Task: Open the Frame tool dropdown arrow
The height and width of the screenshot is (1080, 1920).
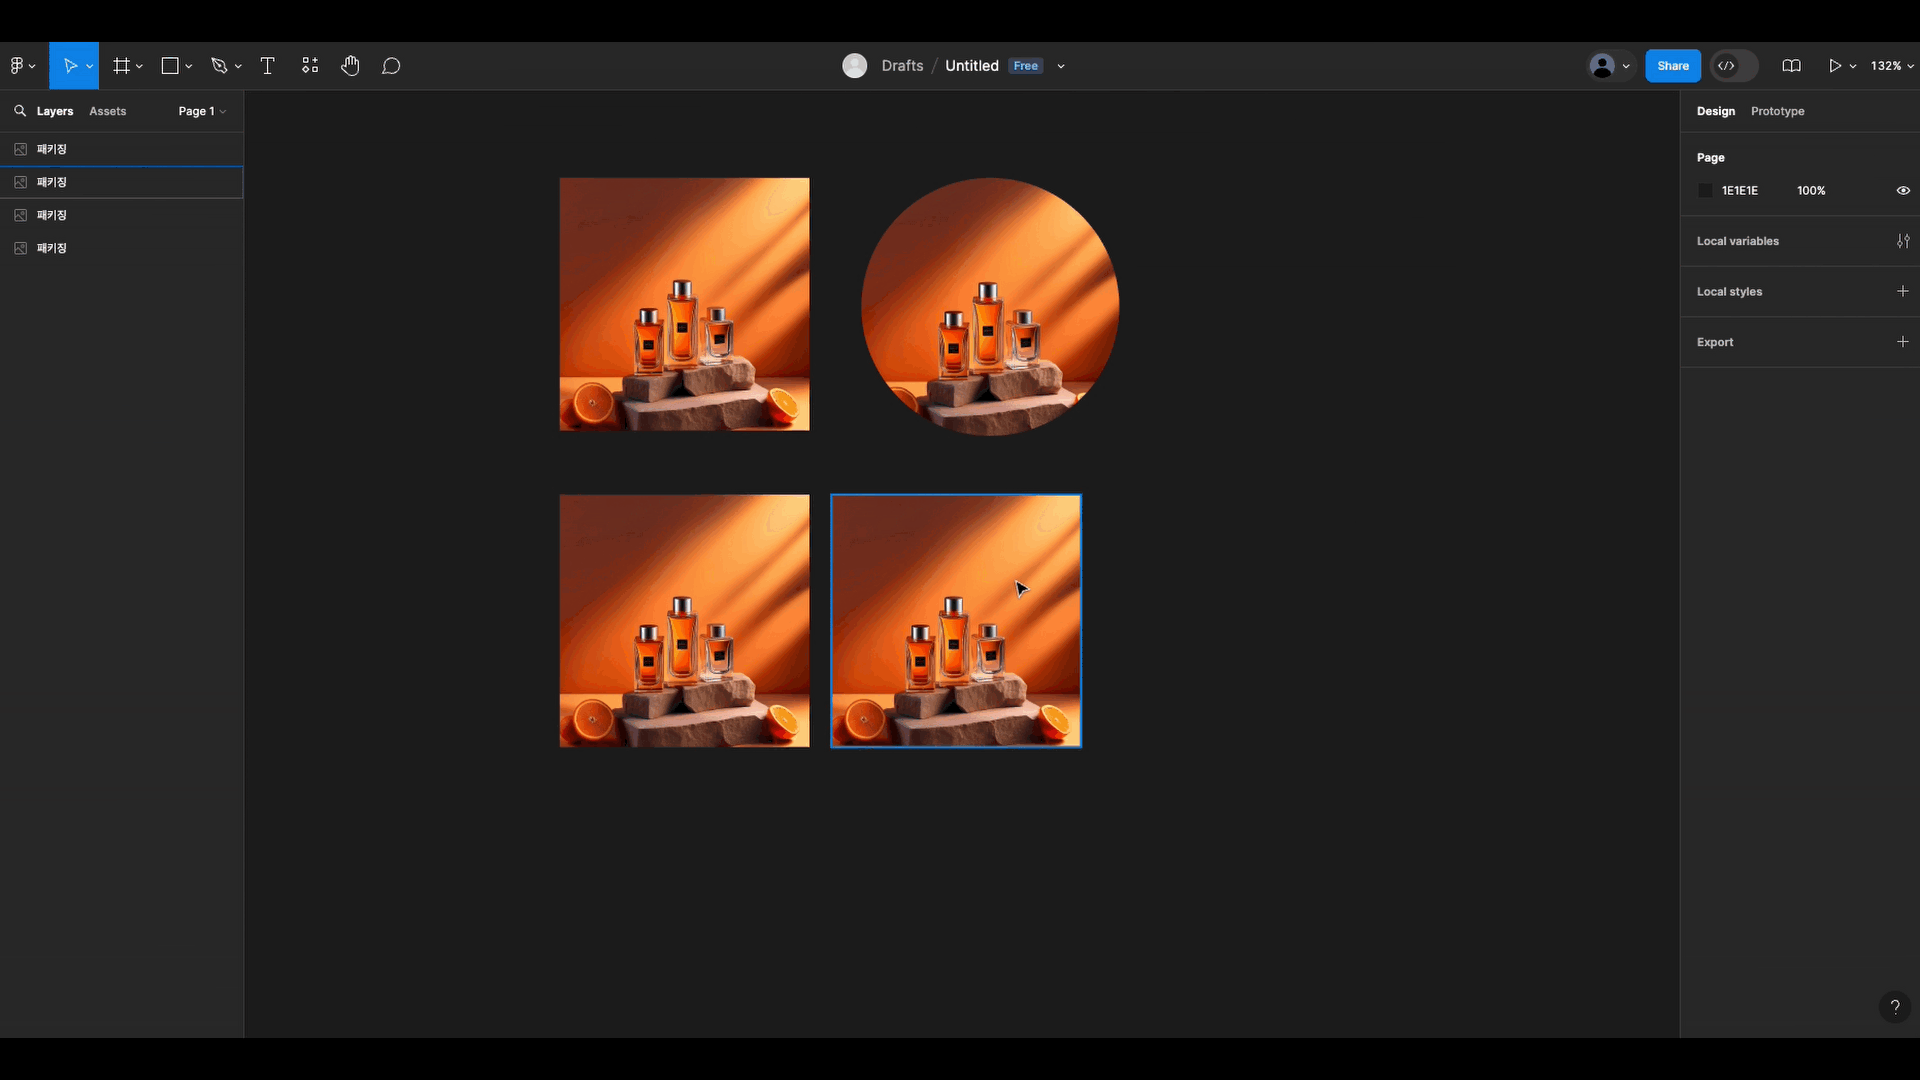Action: [140, 66]
